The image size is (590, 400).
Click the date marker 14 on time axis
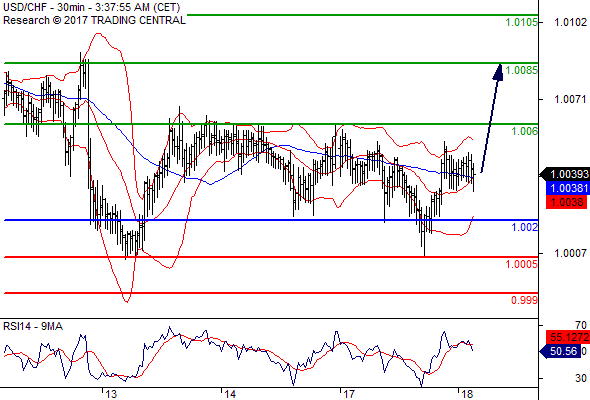click(230, 394)
